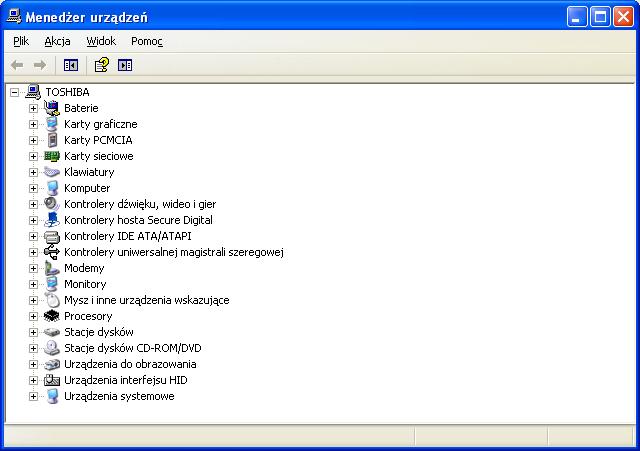
Task: Close the Menedżer urządzeń window
Action: pos(623,17)
